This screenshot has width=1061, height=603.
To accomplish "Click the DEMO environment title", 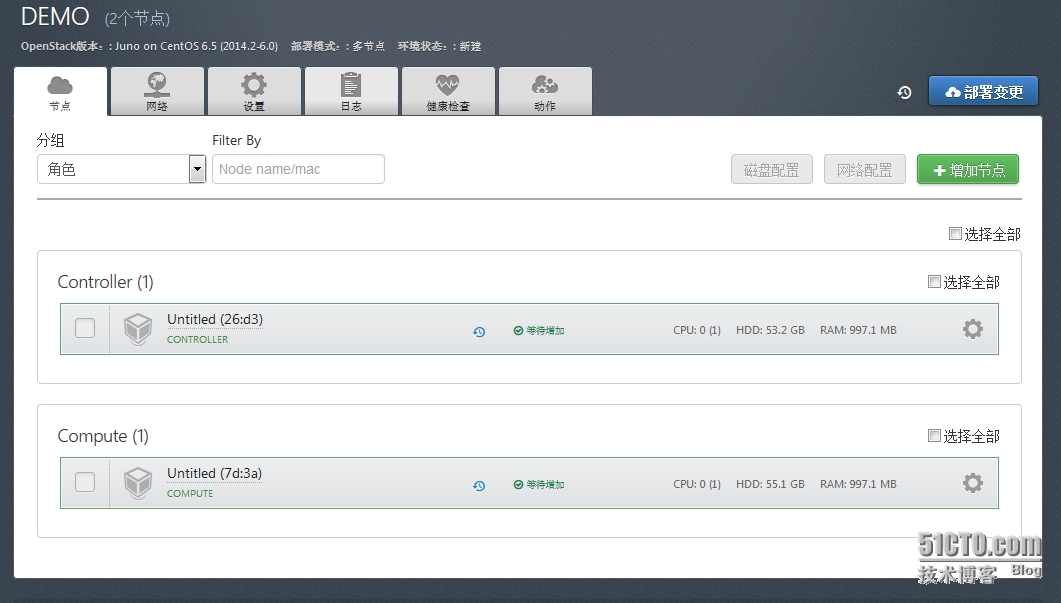I will click(x=55, y=16).
